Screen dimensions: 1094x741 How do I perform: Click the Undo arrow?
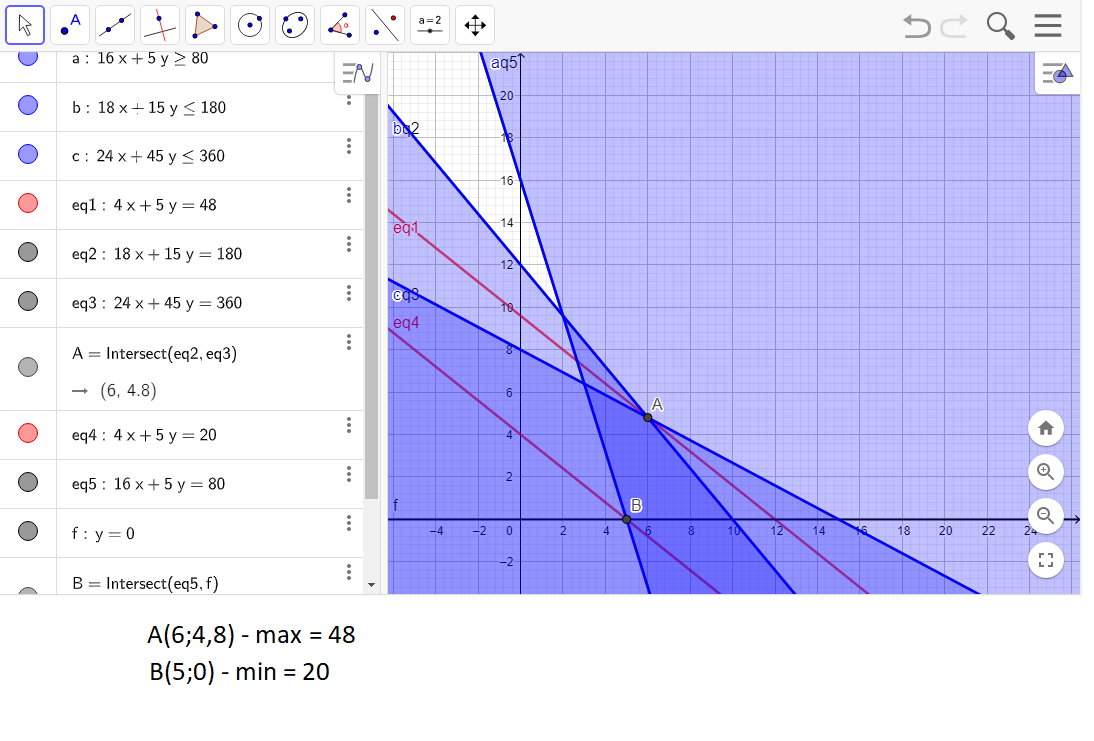(x=916, y=26)
